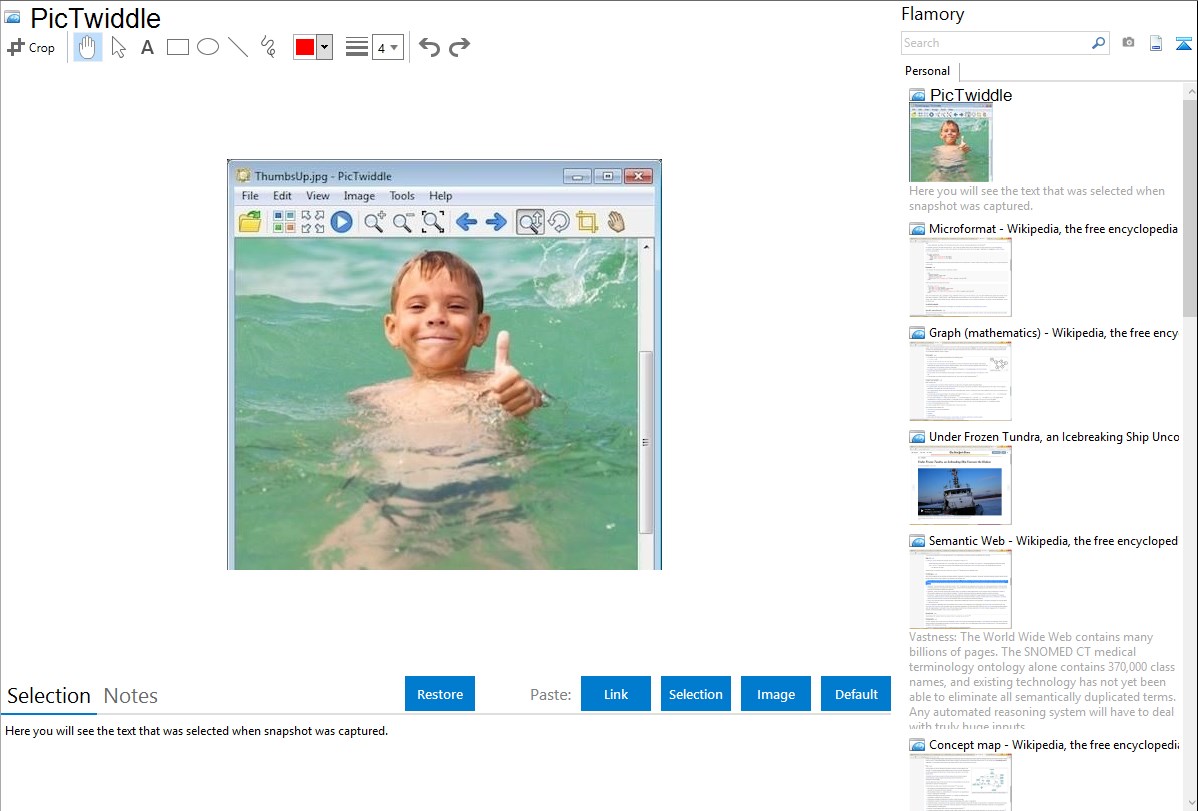Select the text annotation tool
The image size is (1198, 811).
pos(147,47)
